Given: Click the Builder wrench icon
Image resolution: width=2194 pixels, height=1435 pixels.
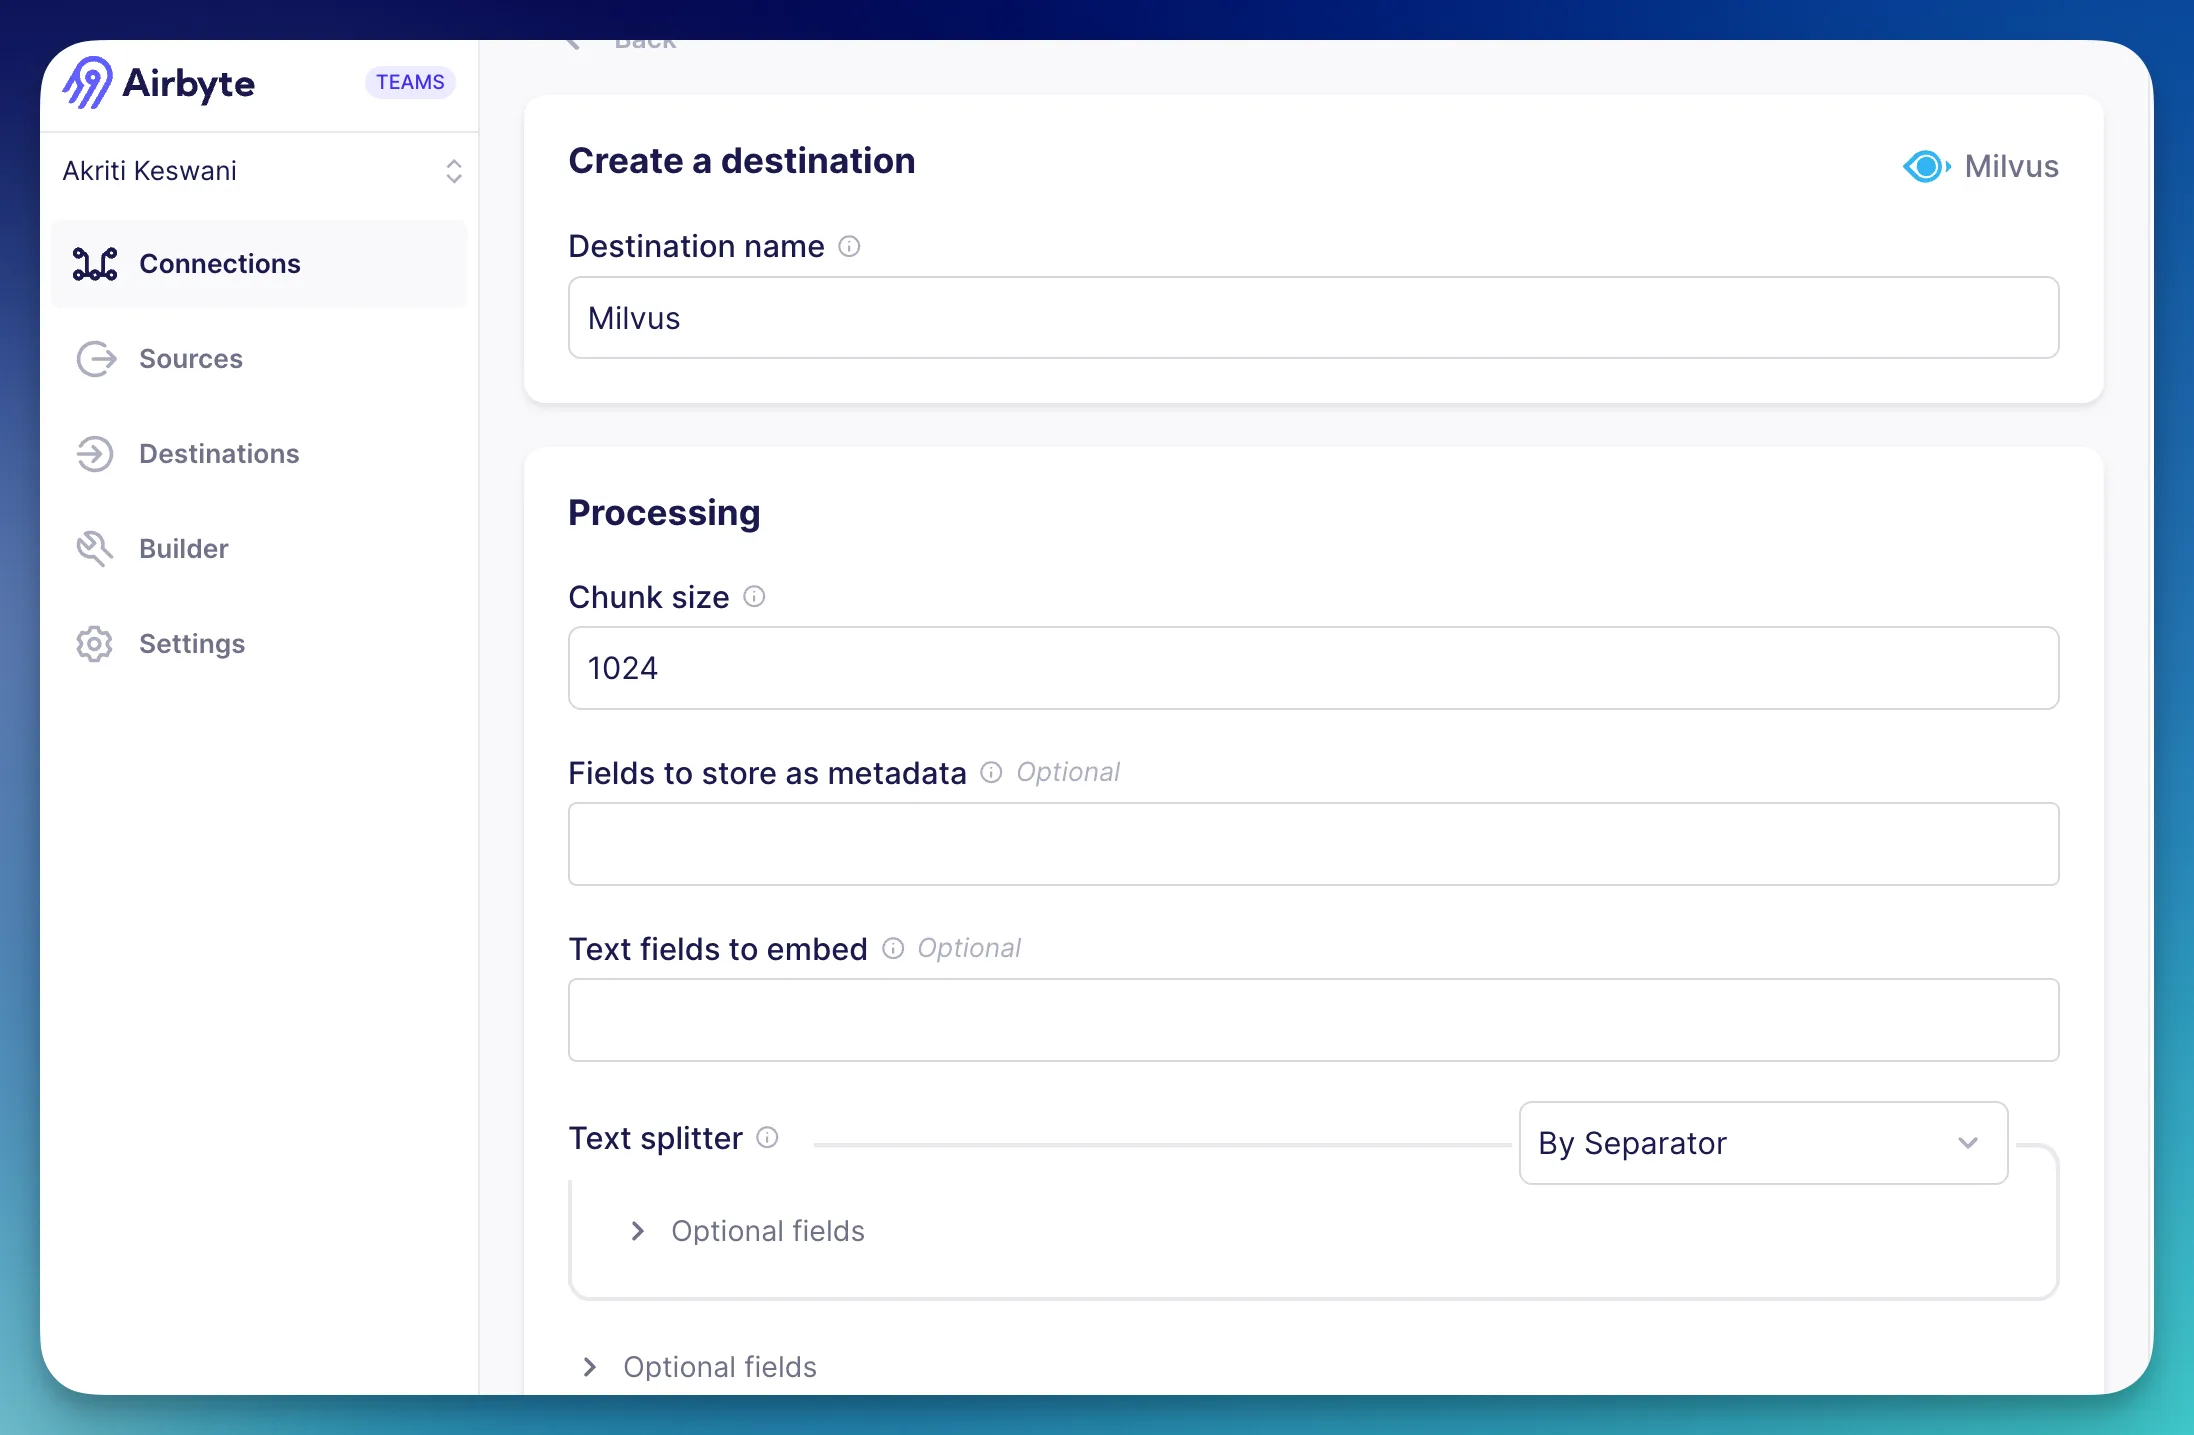Looking at the screenshot, I should tap(95, 549).
